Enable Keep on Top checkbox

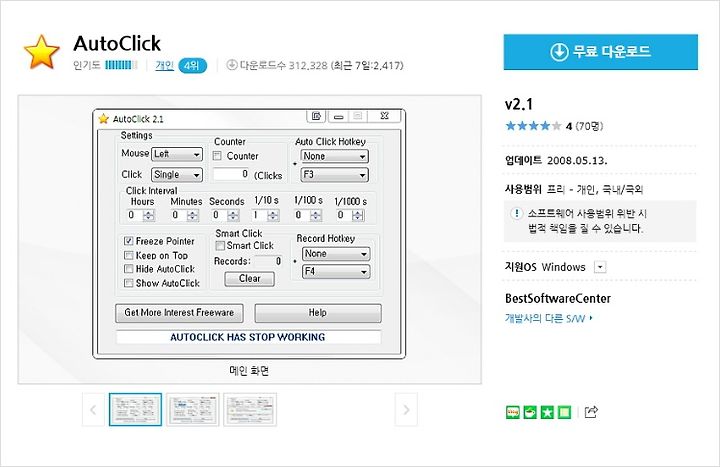pyautogui.click(x=129, y=255)
